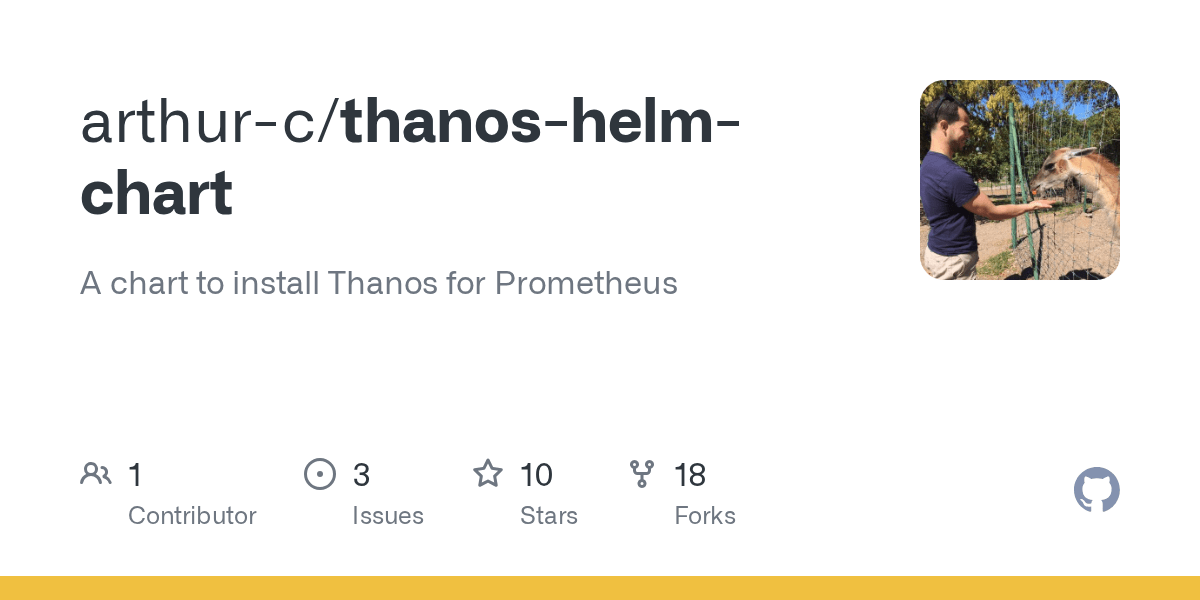Click the forks count 18
Viewport: 1200px width, 600px height.
[x=690, y=475]
